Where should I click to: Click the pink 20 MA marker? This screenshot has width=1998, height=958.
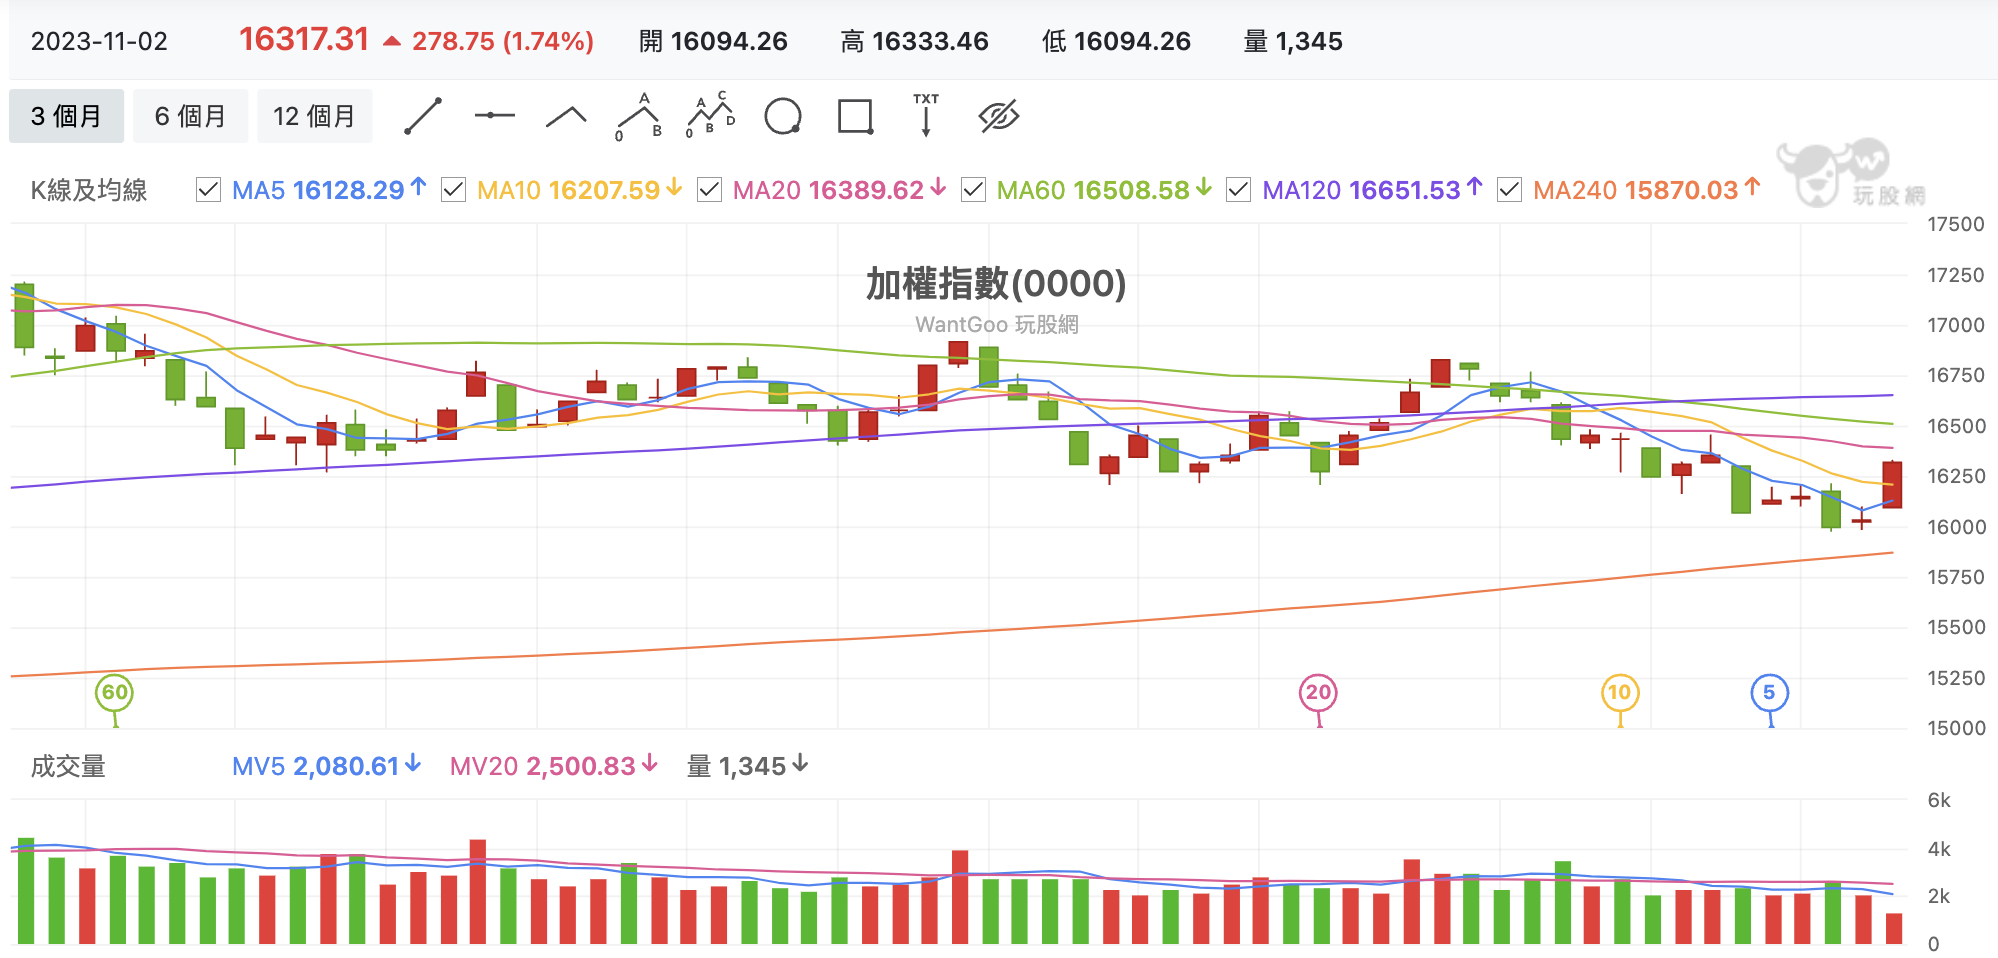(x=1319, y=693)
